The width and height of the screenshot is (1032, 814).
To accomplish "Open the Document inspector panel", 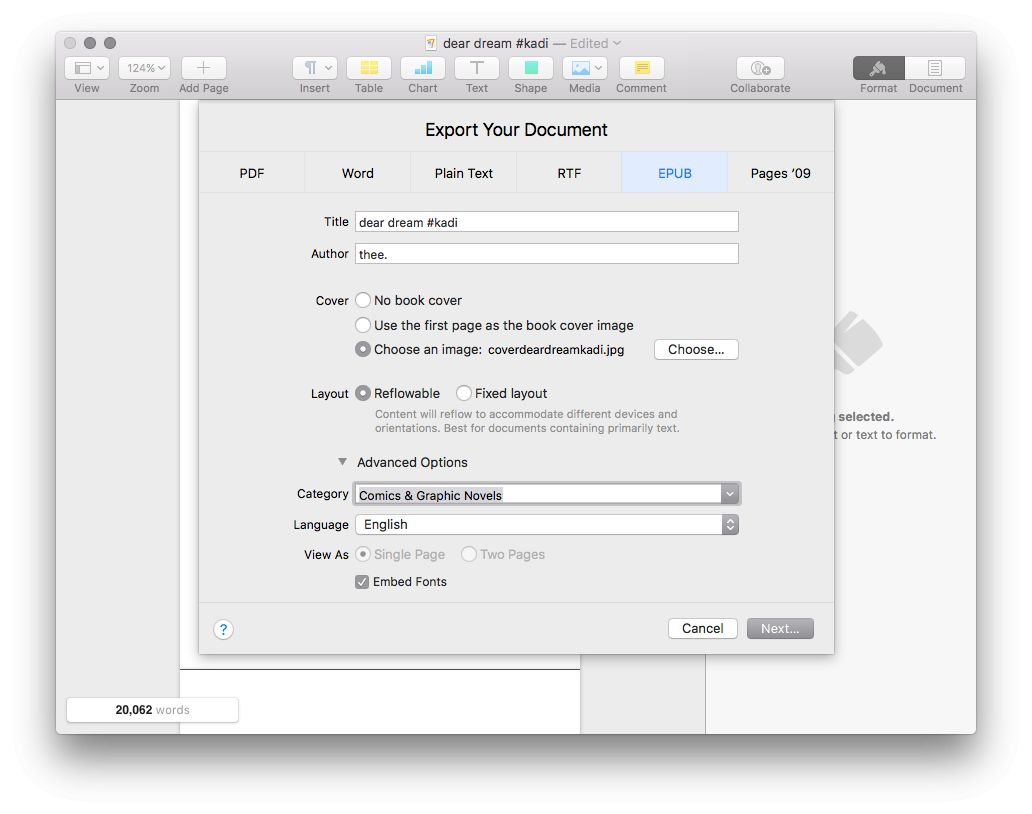I will [935, 68].
